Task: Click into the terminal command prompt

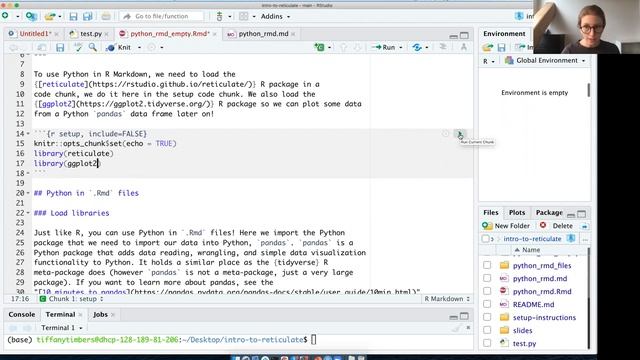Action: click(x=313, y=340)
